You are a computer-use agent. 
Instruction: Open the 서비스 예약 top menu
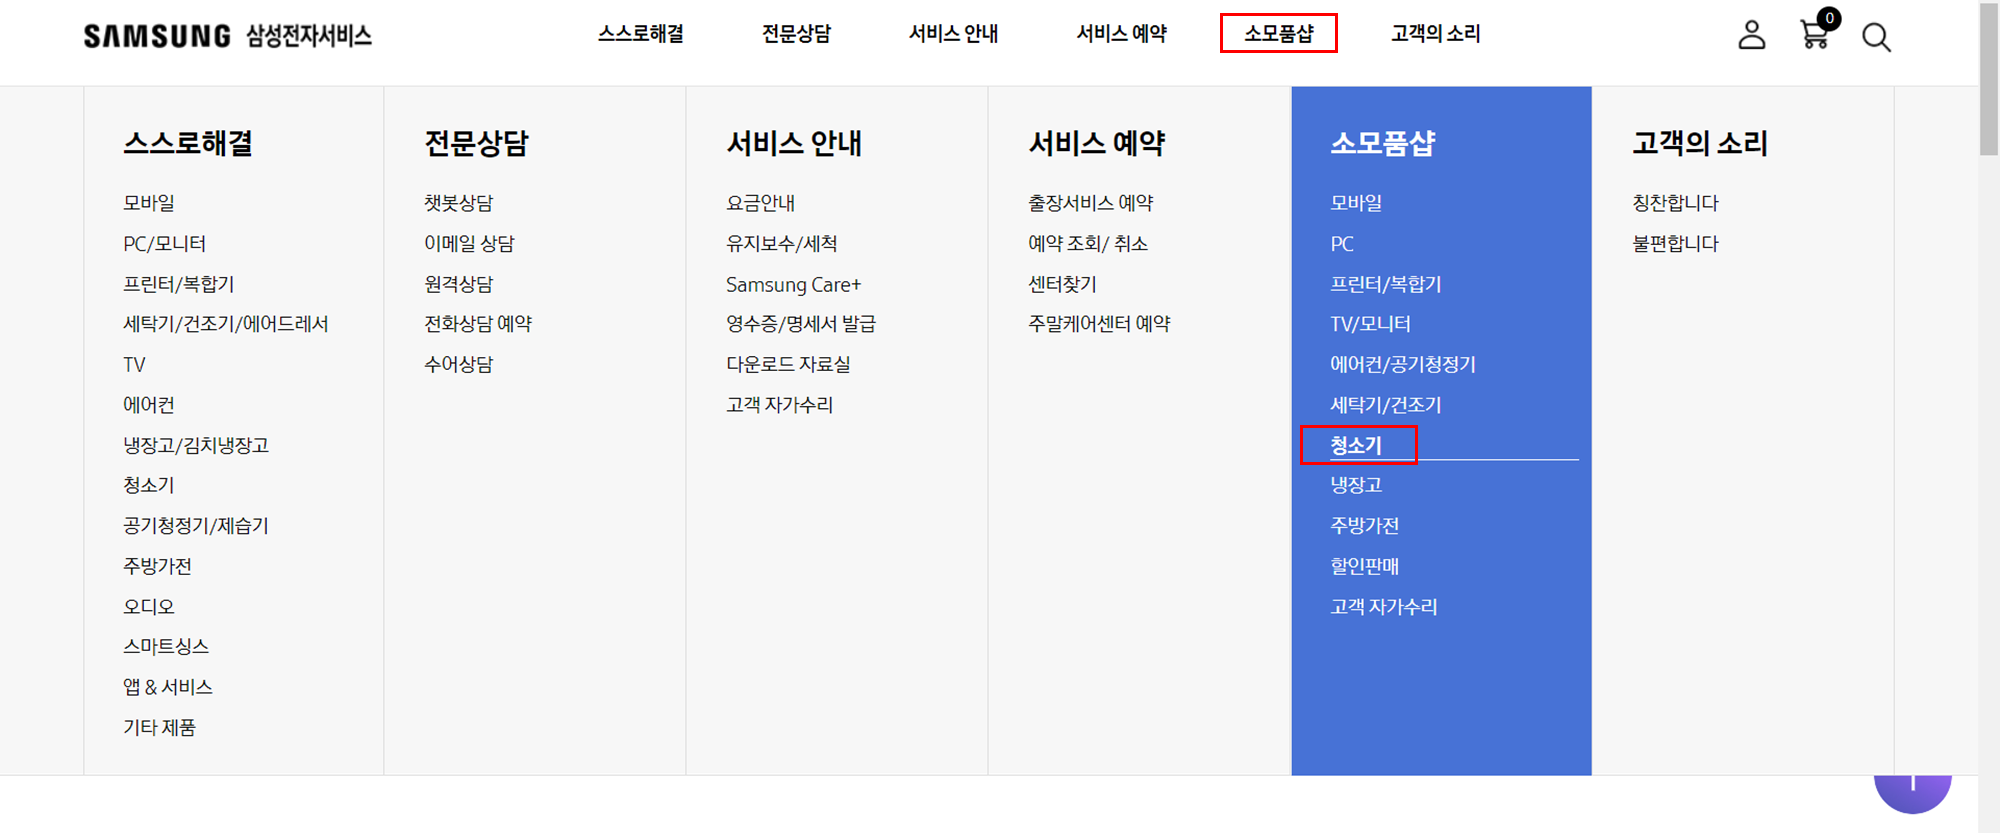pos(1122,33)
